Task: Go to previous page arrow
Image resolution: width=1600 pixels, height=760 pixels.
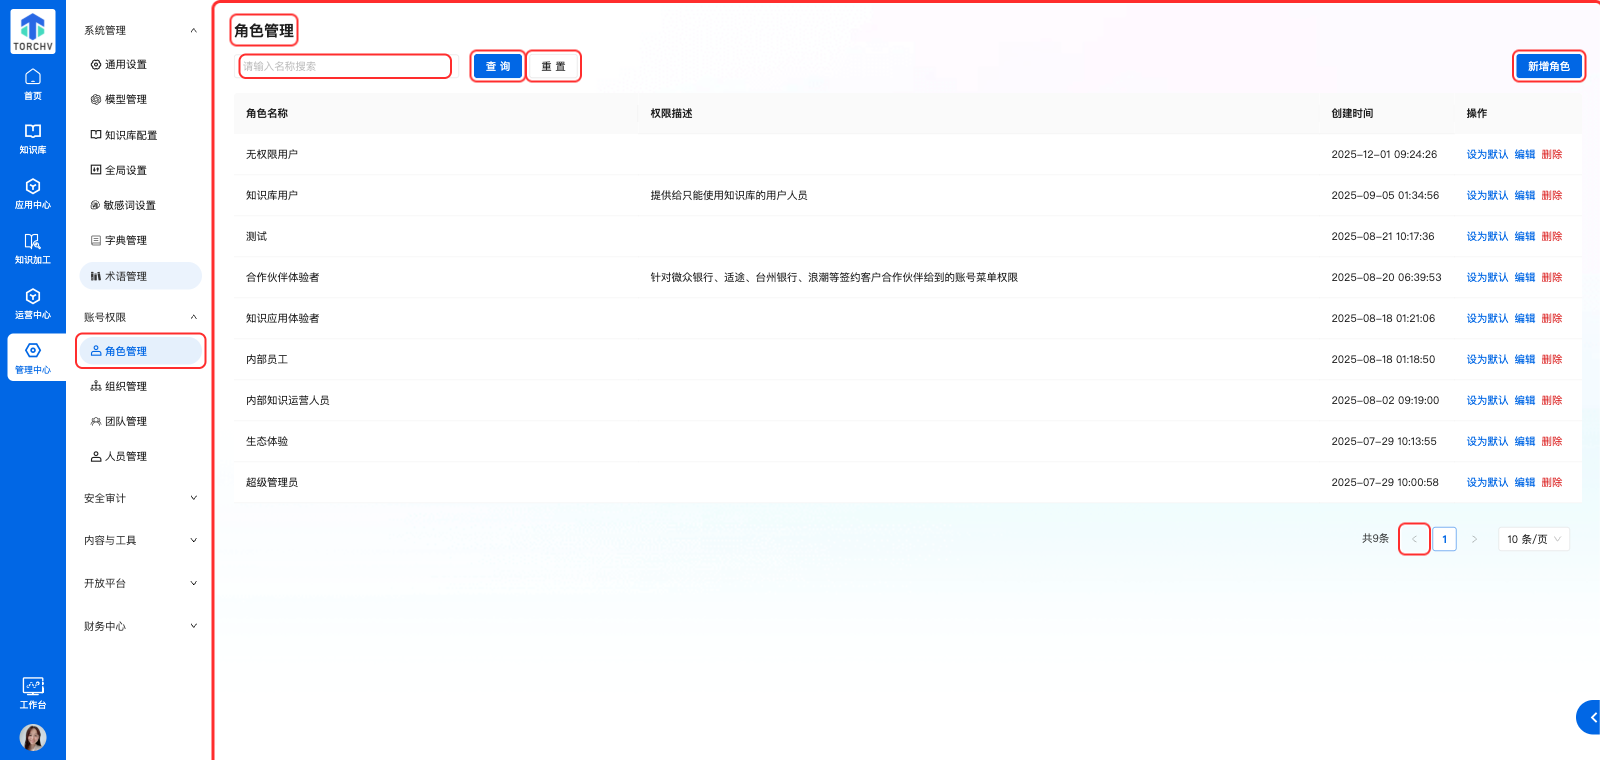Action: pos(1414,539)
